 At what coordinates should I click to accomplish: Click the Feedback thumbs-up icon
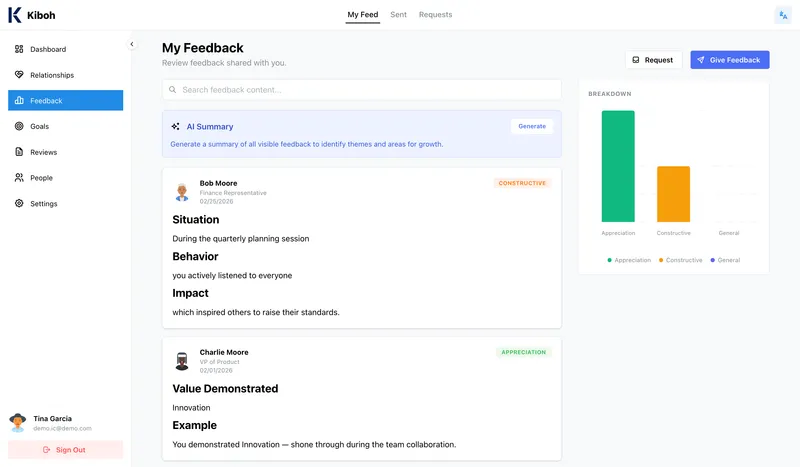[19, 100]
